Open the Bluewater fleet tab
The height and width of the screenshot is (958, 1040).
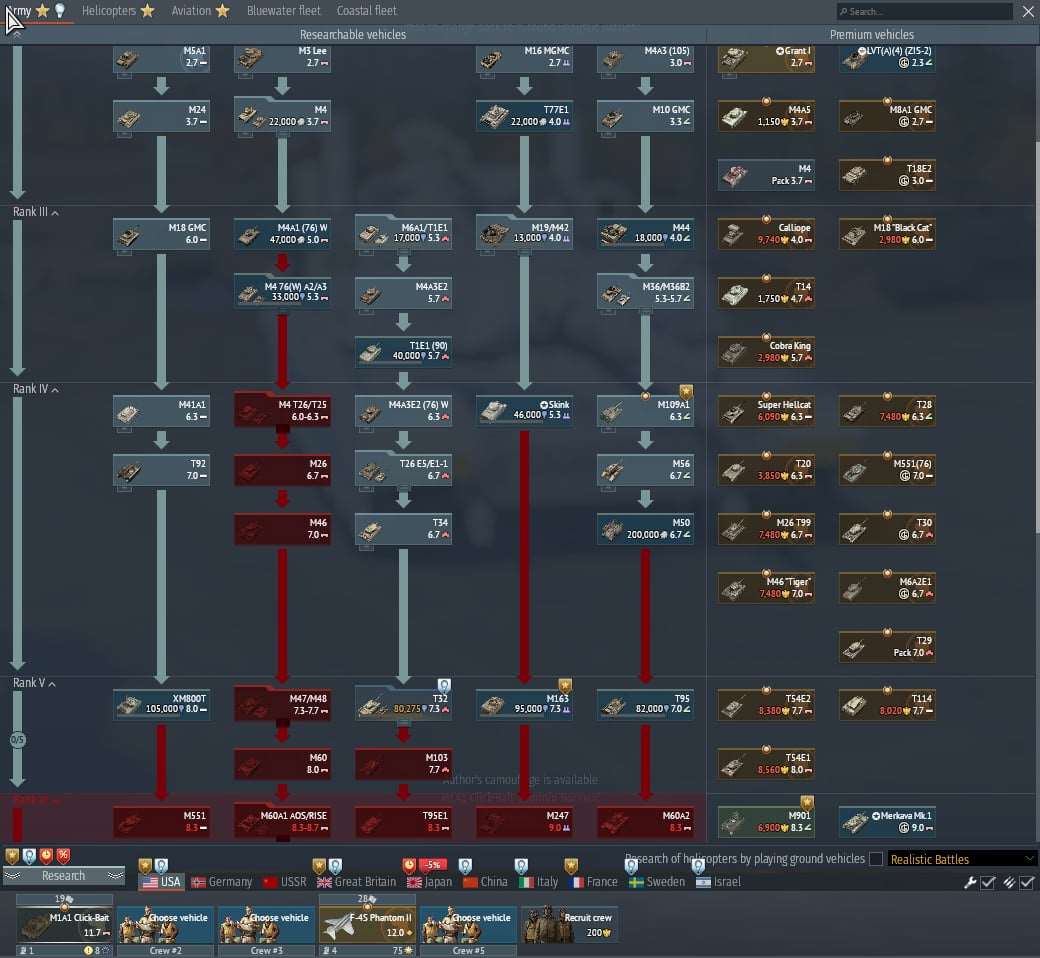(283, 11)
